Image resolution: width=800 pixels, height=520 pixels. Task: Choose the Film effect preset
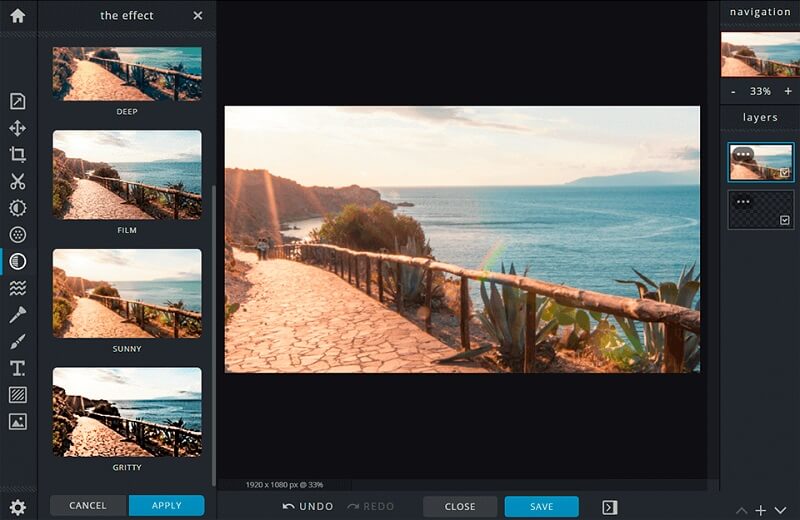[127, 175]
